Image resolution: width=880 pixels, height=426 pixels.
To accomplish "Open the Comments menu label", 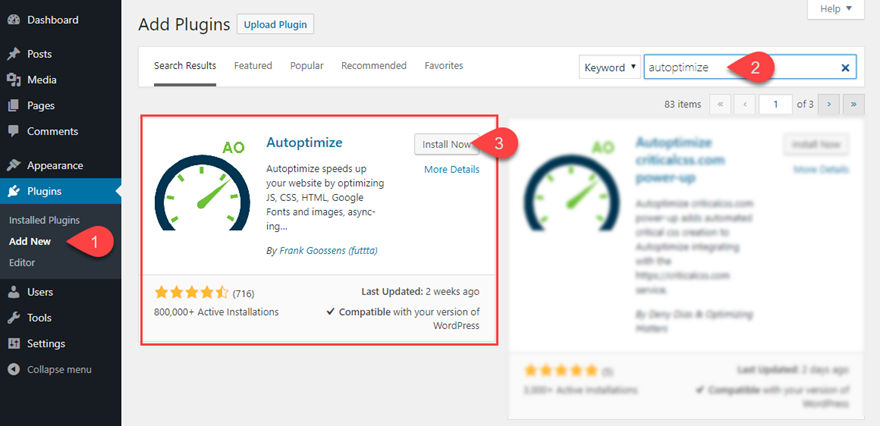I will pyautogui.click(x=52, y=131).
